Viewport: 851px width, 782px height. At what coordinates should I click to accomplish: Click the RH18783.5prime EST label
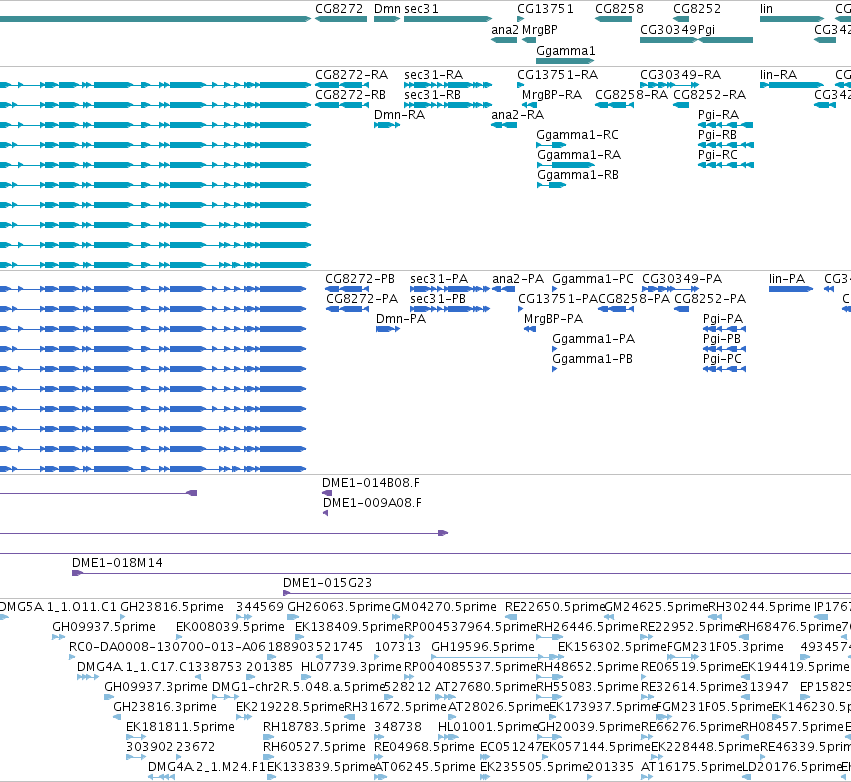314,727
